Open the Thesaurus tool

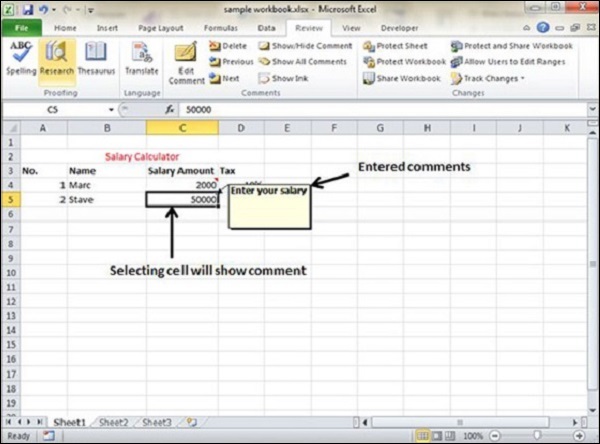coord(96,58)
